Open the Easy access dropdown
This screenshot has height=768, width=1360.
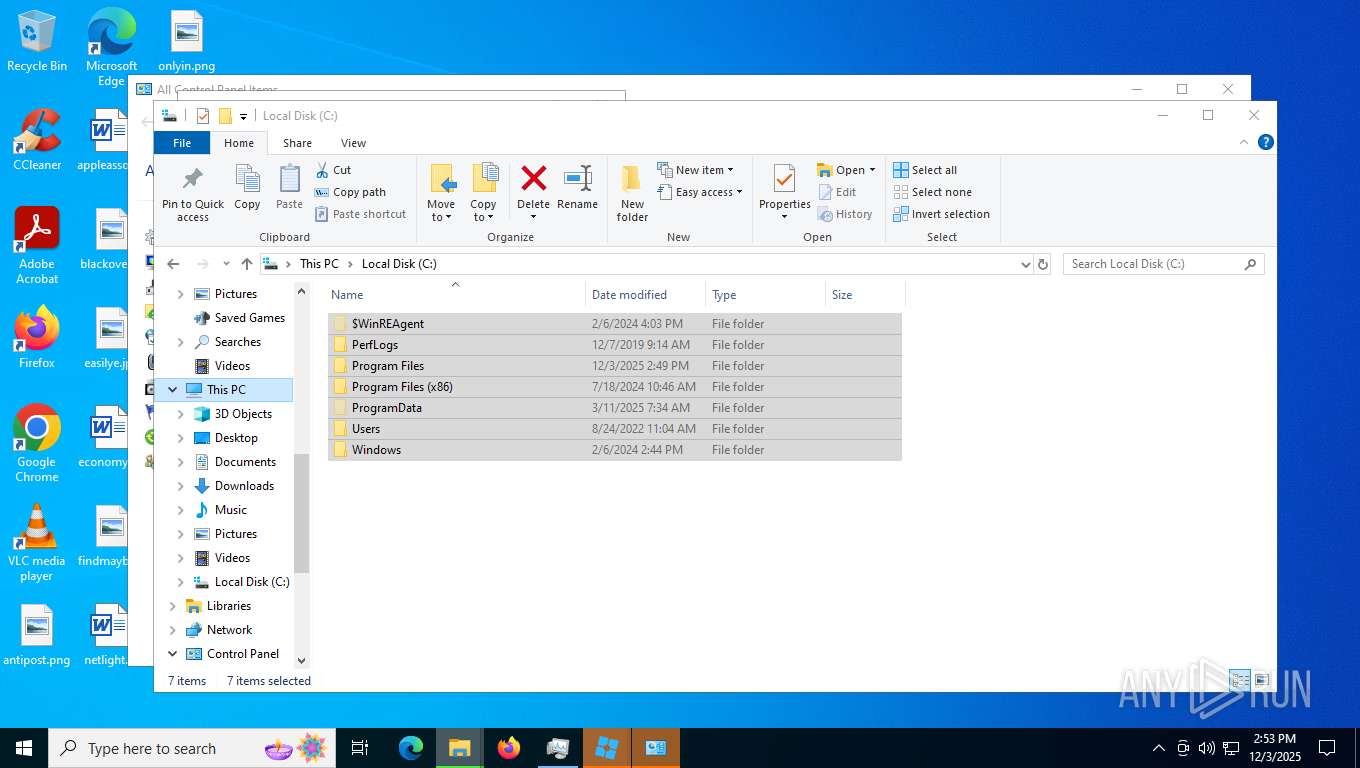(700, 192)
